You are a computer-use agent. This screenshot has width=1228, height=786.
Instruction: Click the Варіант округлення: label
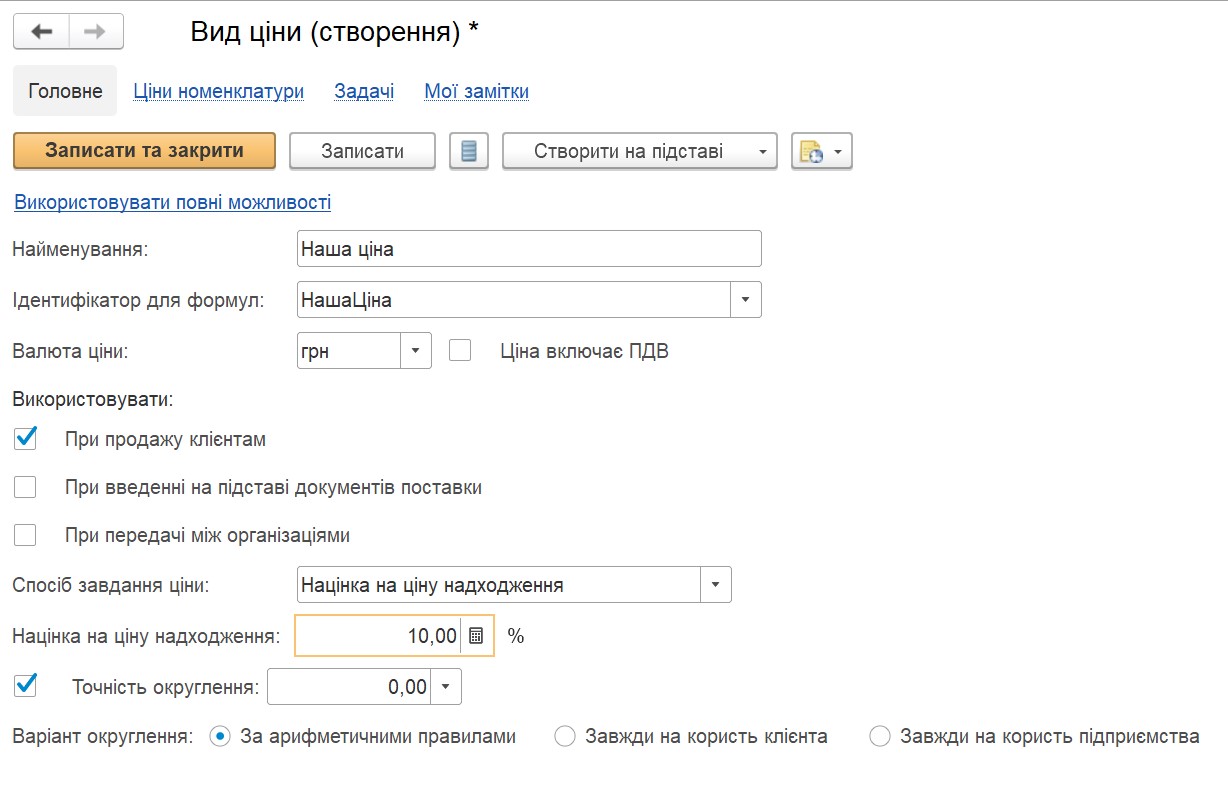(102, 737)
